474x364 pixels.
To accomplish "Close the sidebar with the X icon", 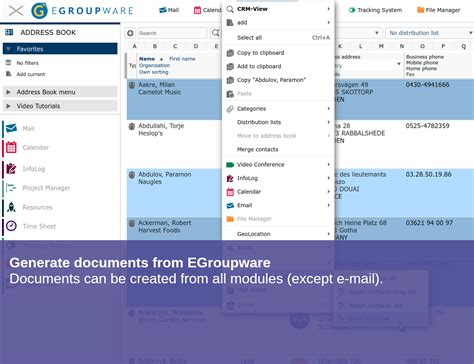I will click(16, 10).
